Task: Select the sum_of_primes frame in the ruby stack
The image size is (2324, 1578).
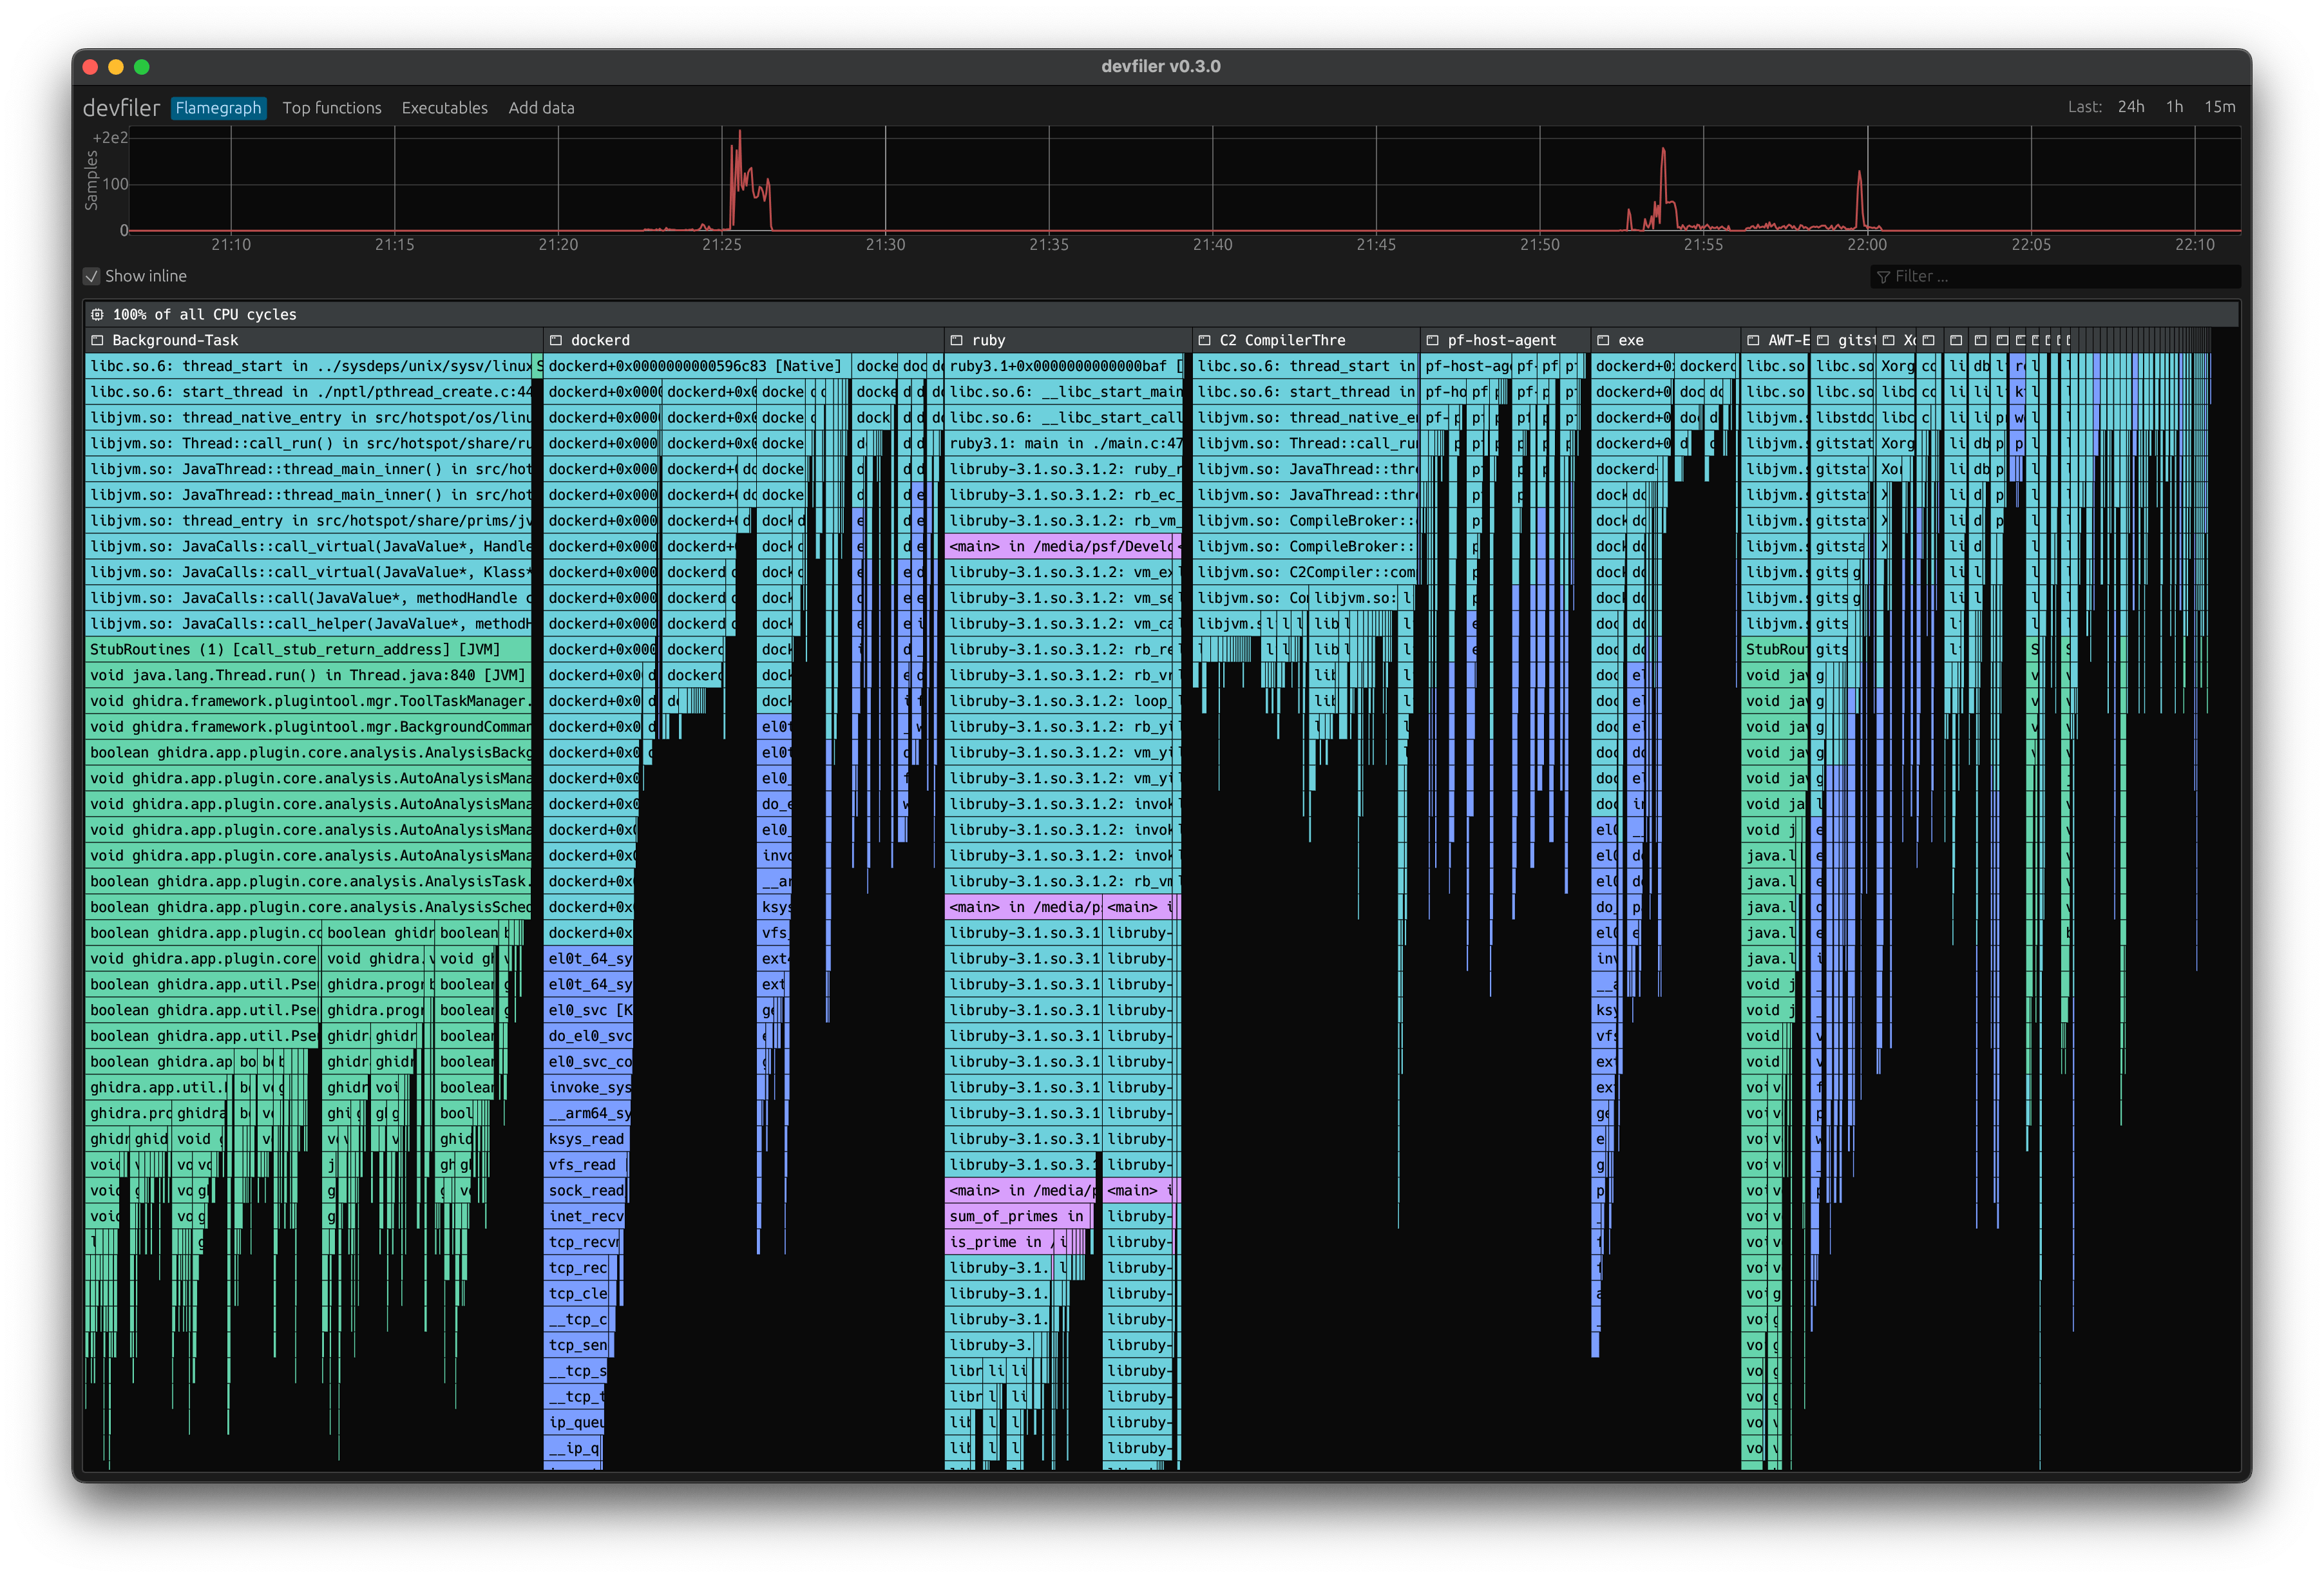Action: pos(1010,1215)
